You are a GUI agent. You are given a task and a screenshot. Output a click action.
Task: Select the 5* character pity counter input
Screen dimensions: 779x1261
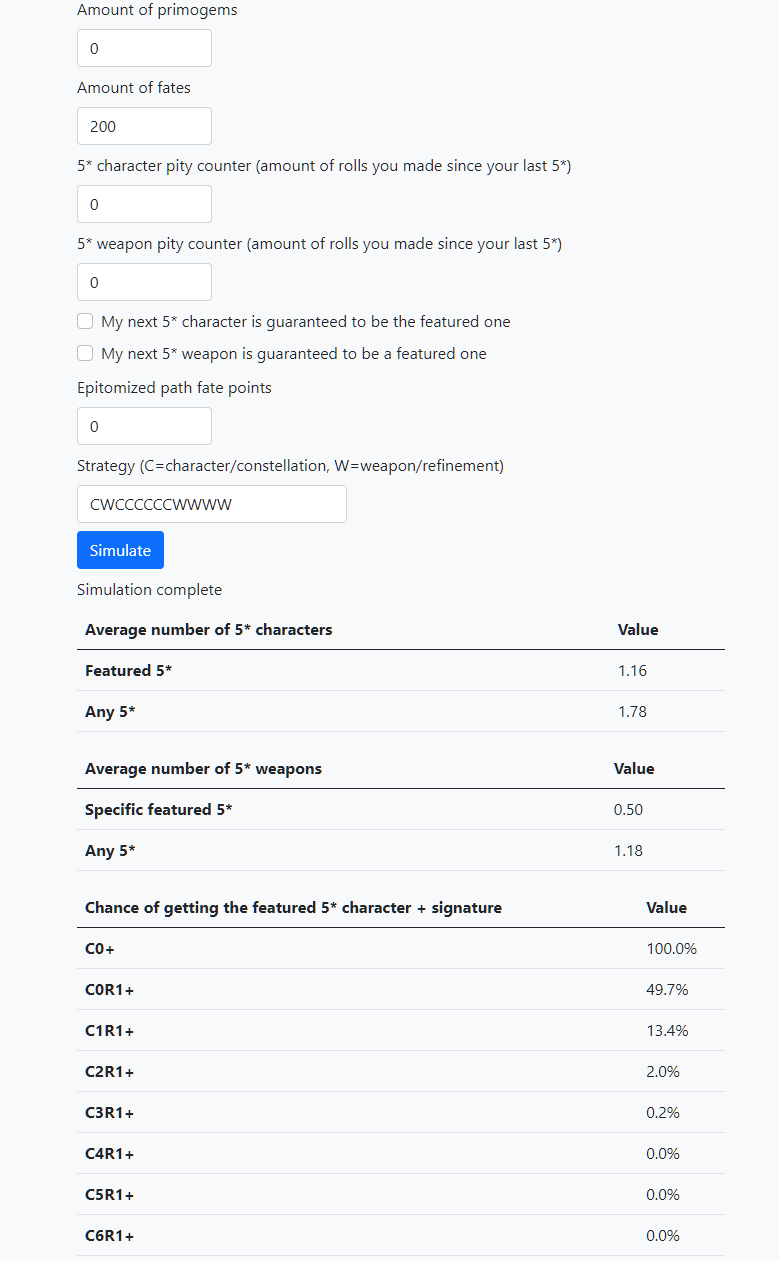[144, 204]
